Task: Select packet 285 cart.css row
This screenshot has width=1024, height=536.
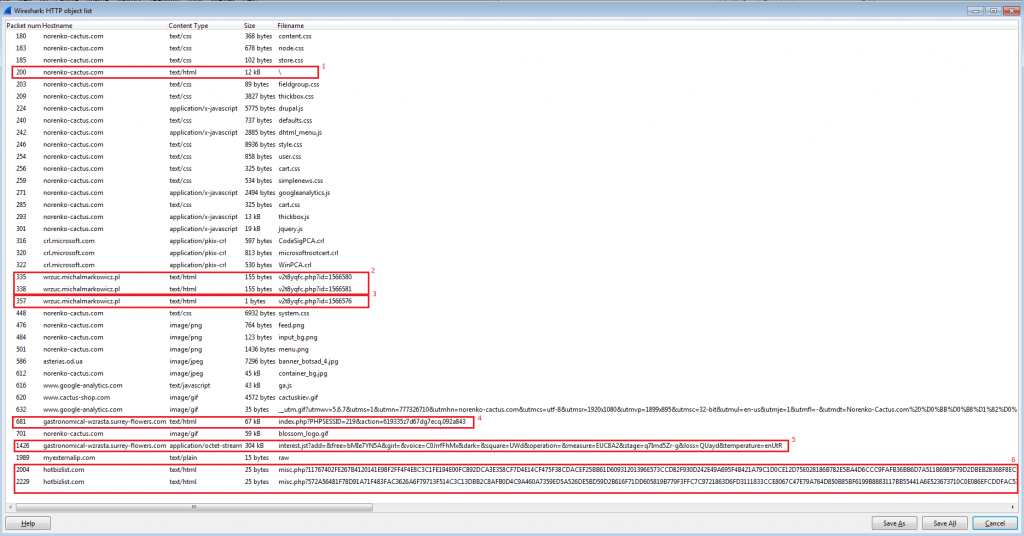Action: coord(512,205)
